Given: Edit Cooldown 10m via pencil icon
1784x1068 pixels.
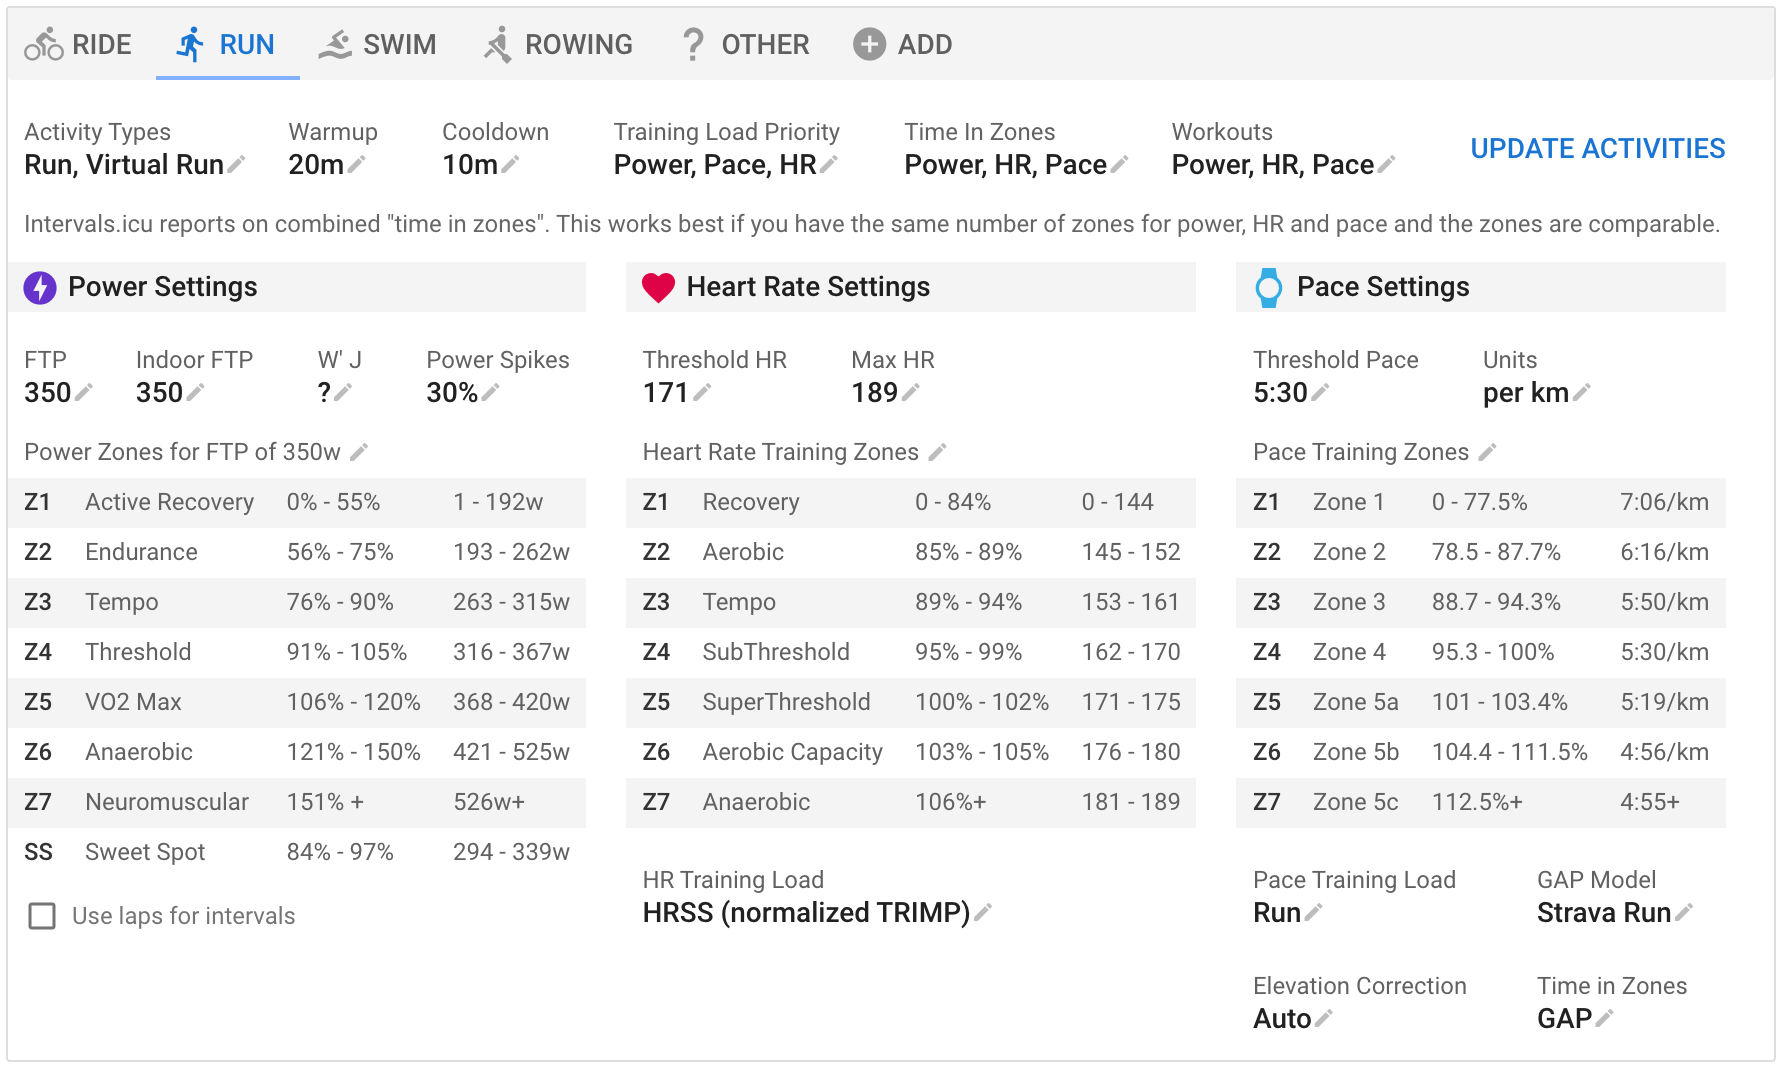Looking at the screenshot, I should tap(511, 165).
